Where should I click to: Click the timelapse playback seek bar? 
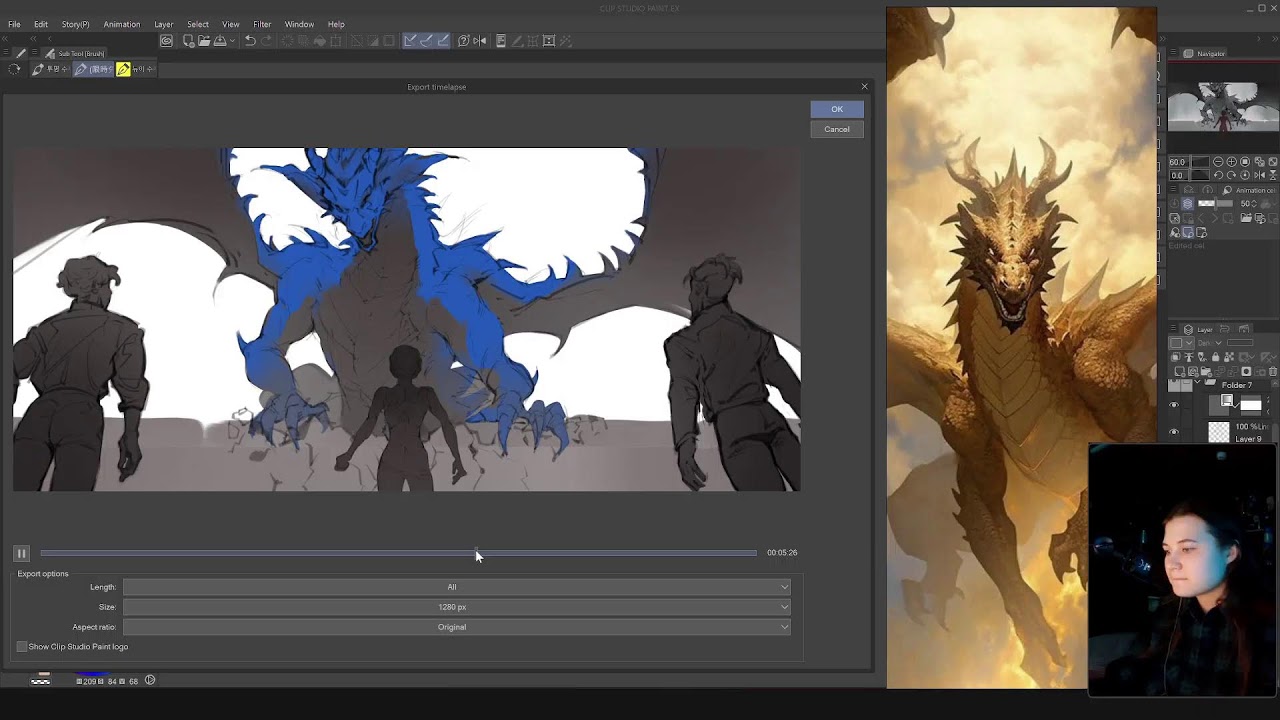tap(399, 553)
